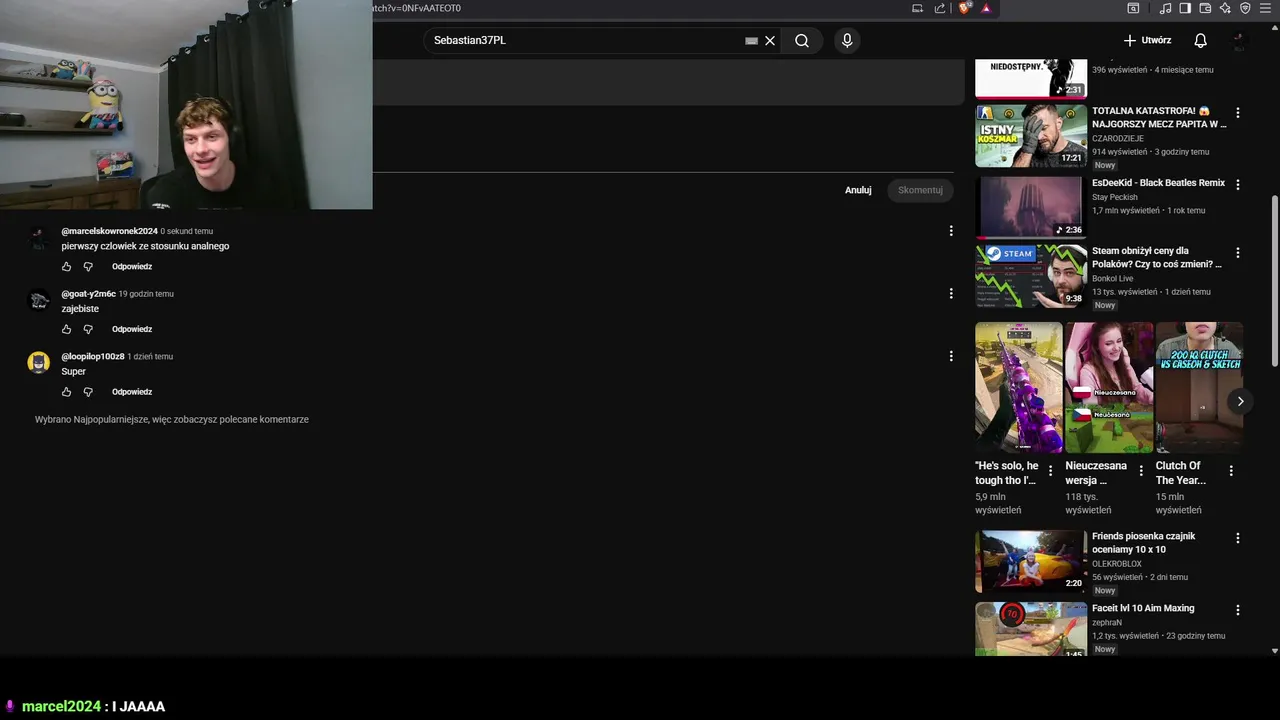Image resolution: width=1280 pixels, height=720 pixels.
Task: Like the marcelskowronek2024 comment
Action: coord(67,267)
